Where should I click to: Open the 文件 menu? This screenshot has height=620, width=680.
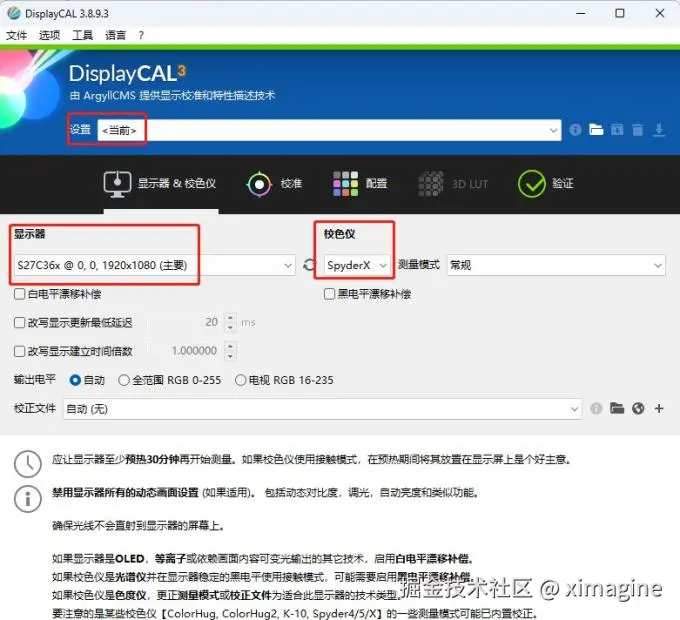[x=16, y=35]
